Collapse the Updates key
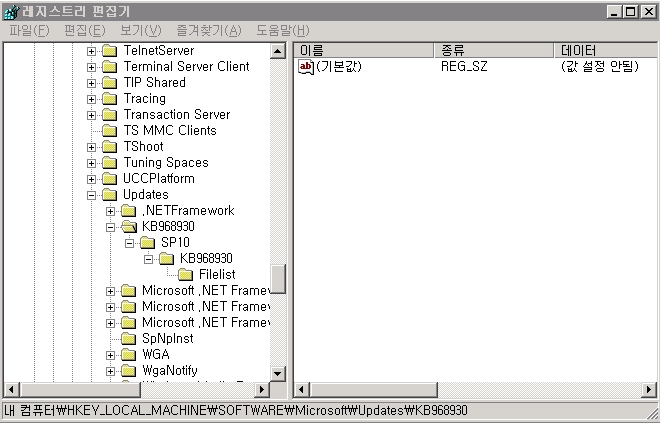This screenshot has height=423, width=660. 91,195
